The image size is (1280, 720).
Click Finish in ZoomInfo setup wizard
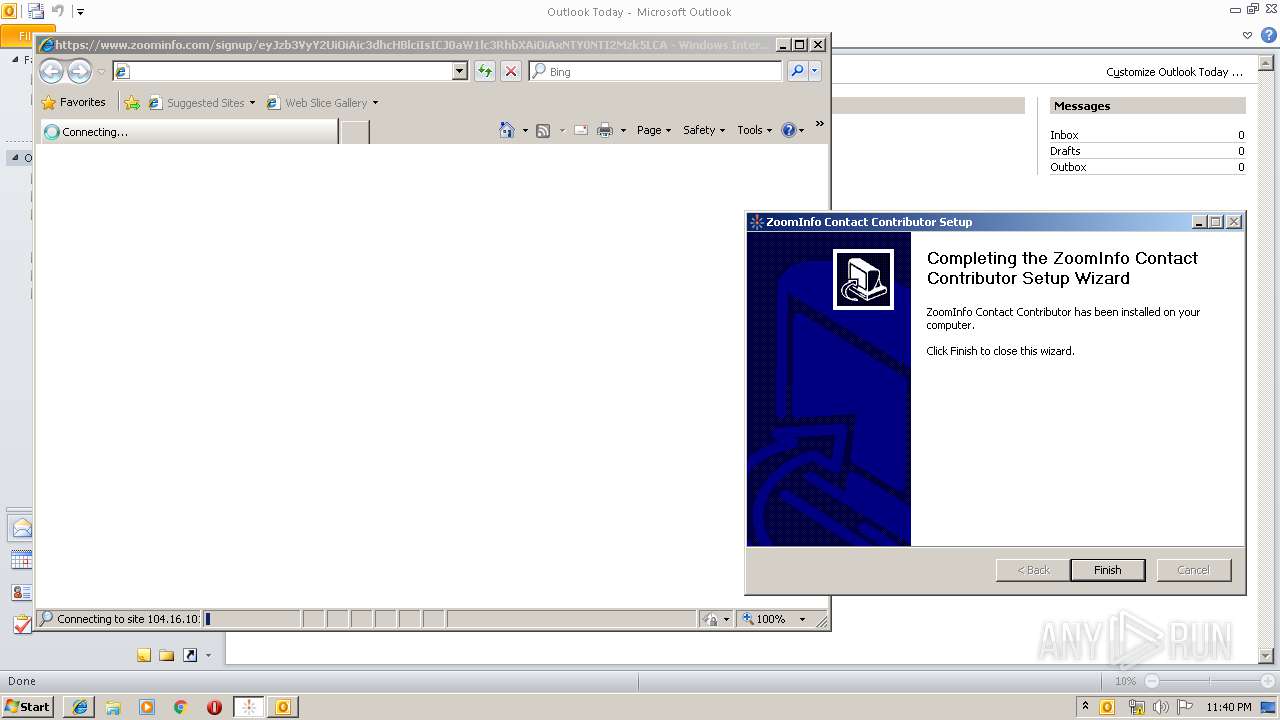coord(1108,570)
